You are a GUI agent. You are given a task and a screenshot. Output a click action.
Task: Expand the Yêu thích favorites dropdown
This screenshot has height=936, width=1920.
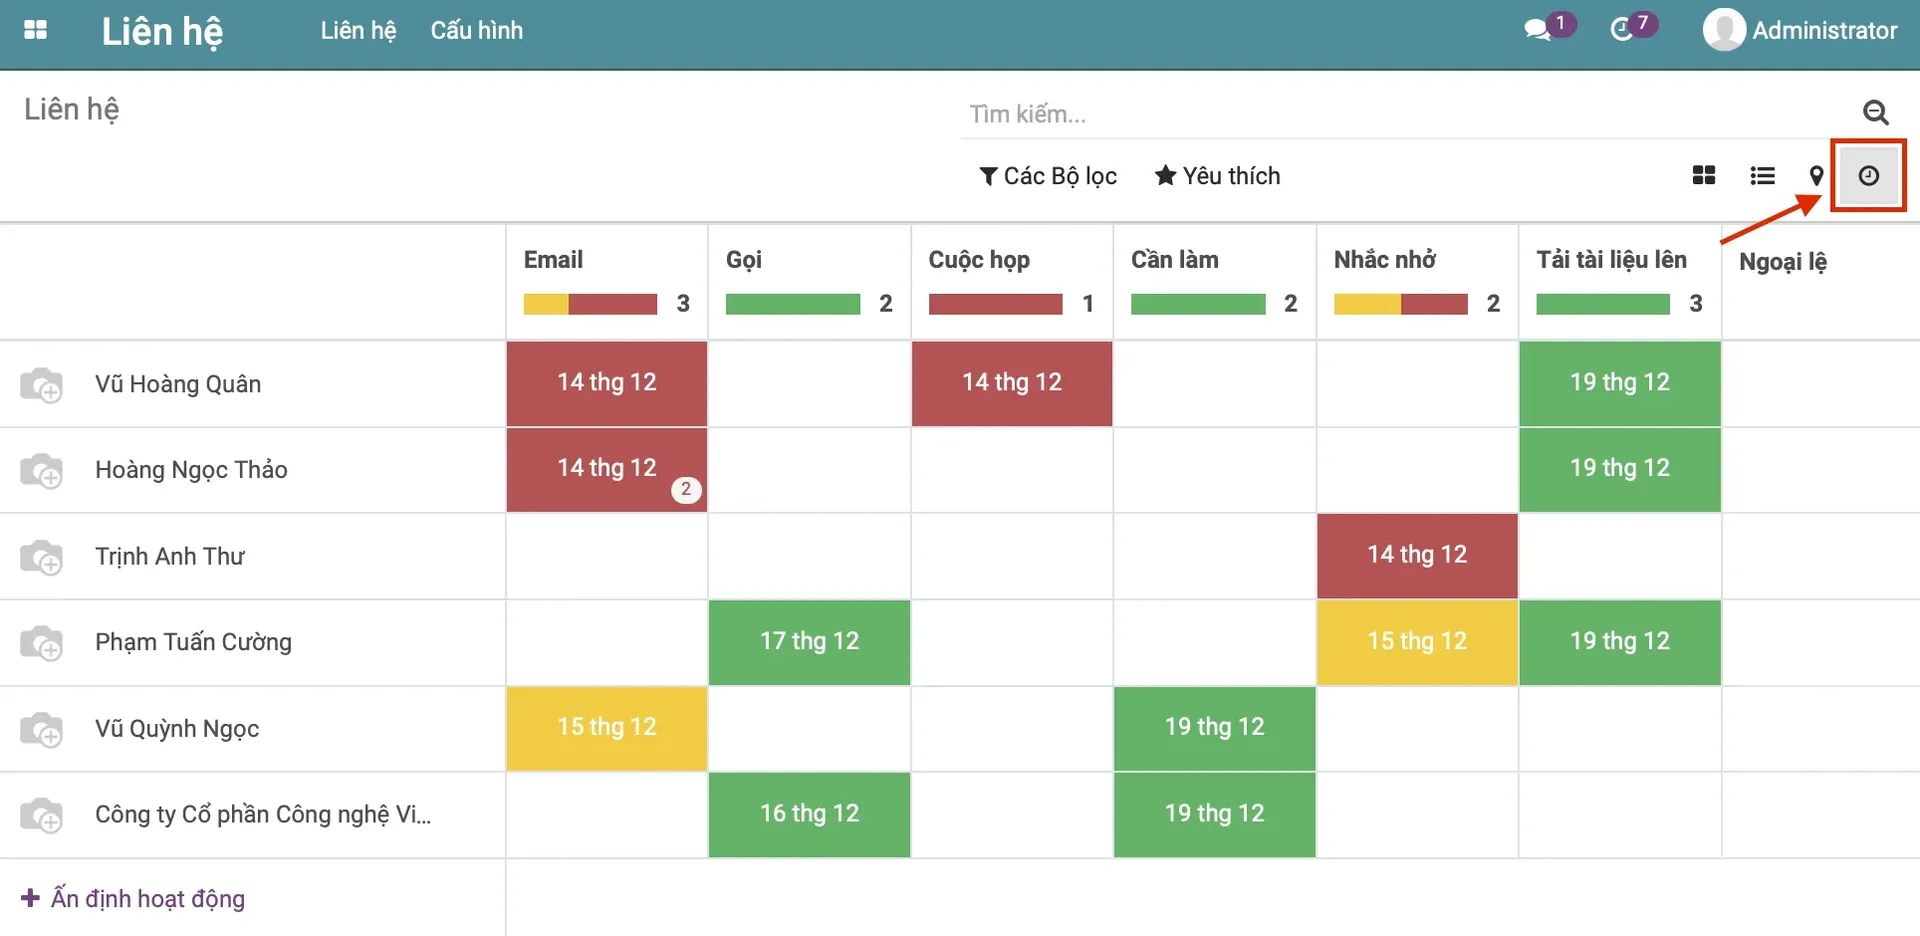coord(1217,176)
